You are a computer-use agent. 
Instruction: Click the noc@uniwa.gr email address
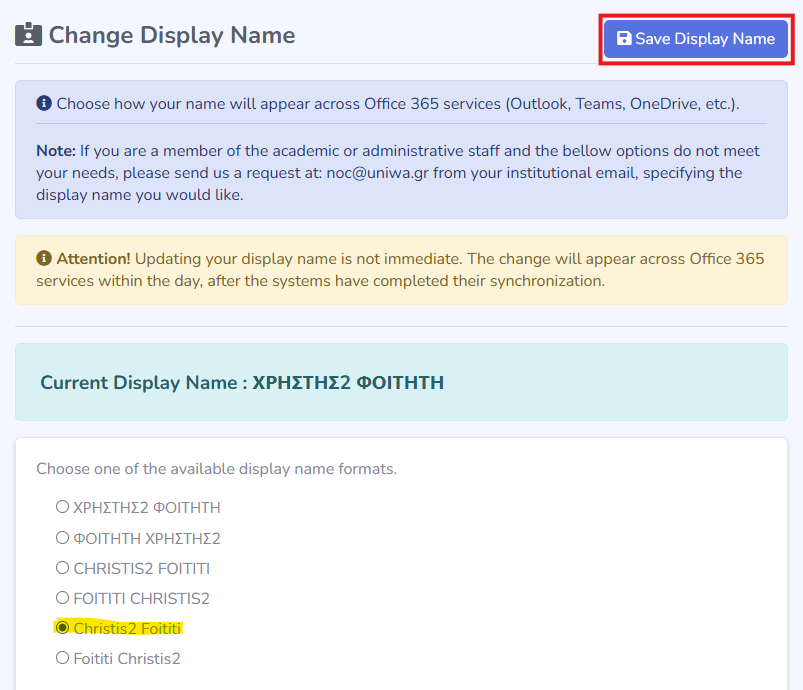pos(377,173)
